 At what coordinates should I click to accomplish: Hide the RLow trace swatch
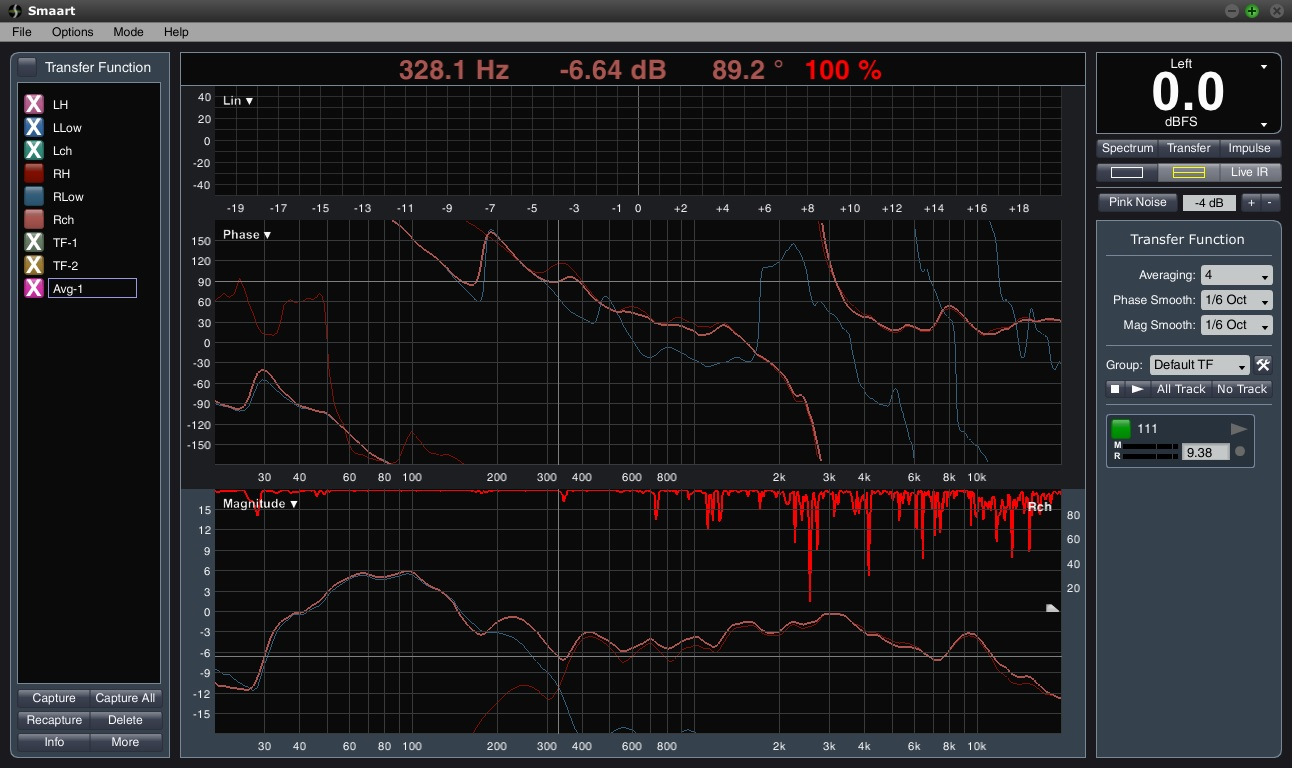34,196
